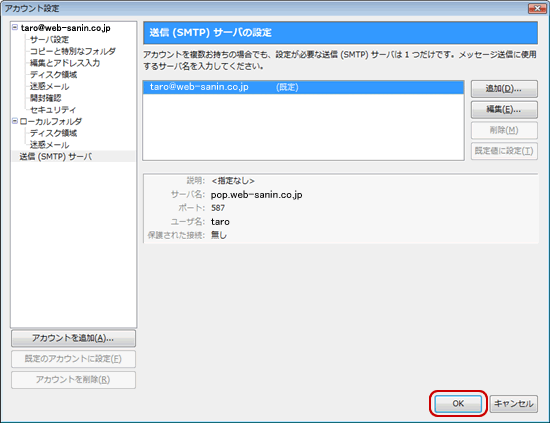
Task: Open 迷惑メール under the taro account
Action: pos(49,86)
